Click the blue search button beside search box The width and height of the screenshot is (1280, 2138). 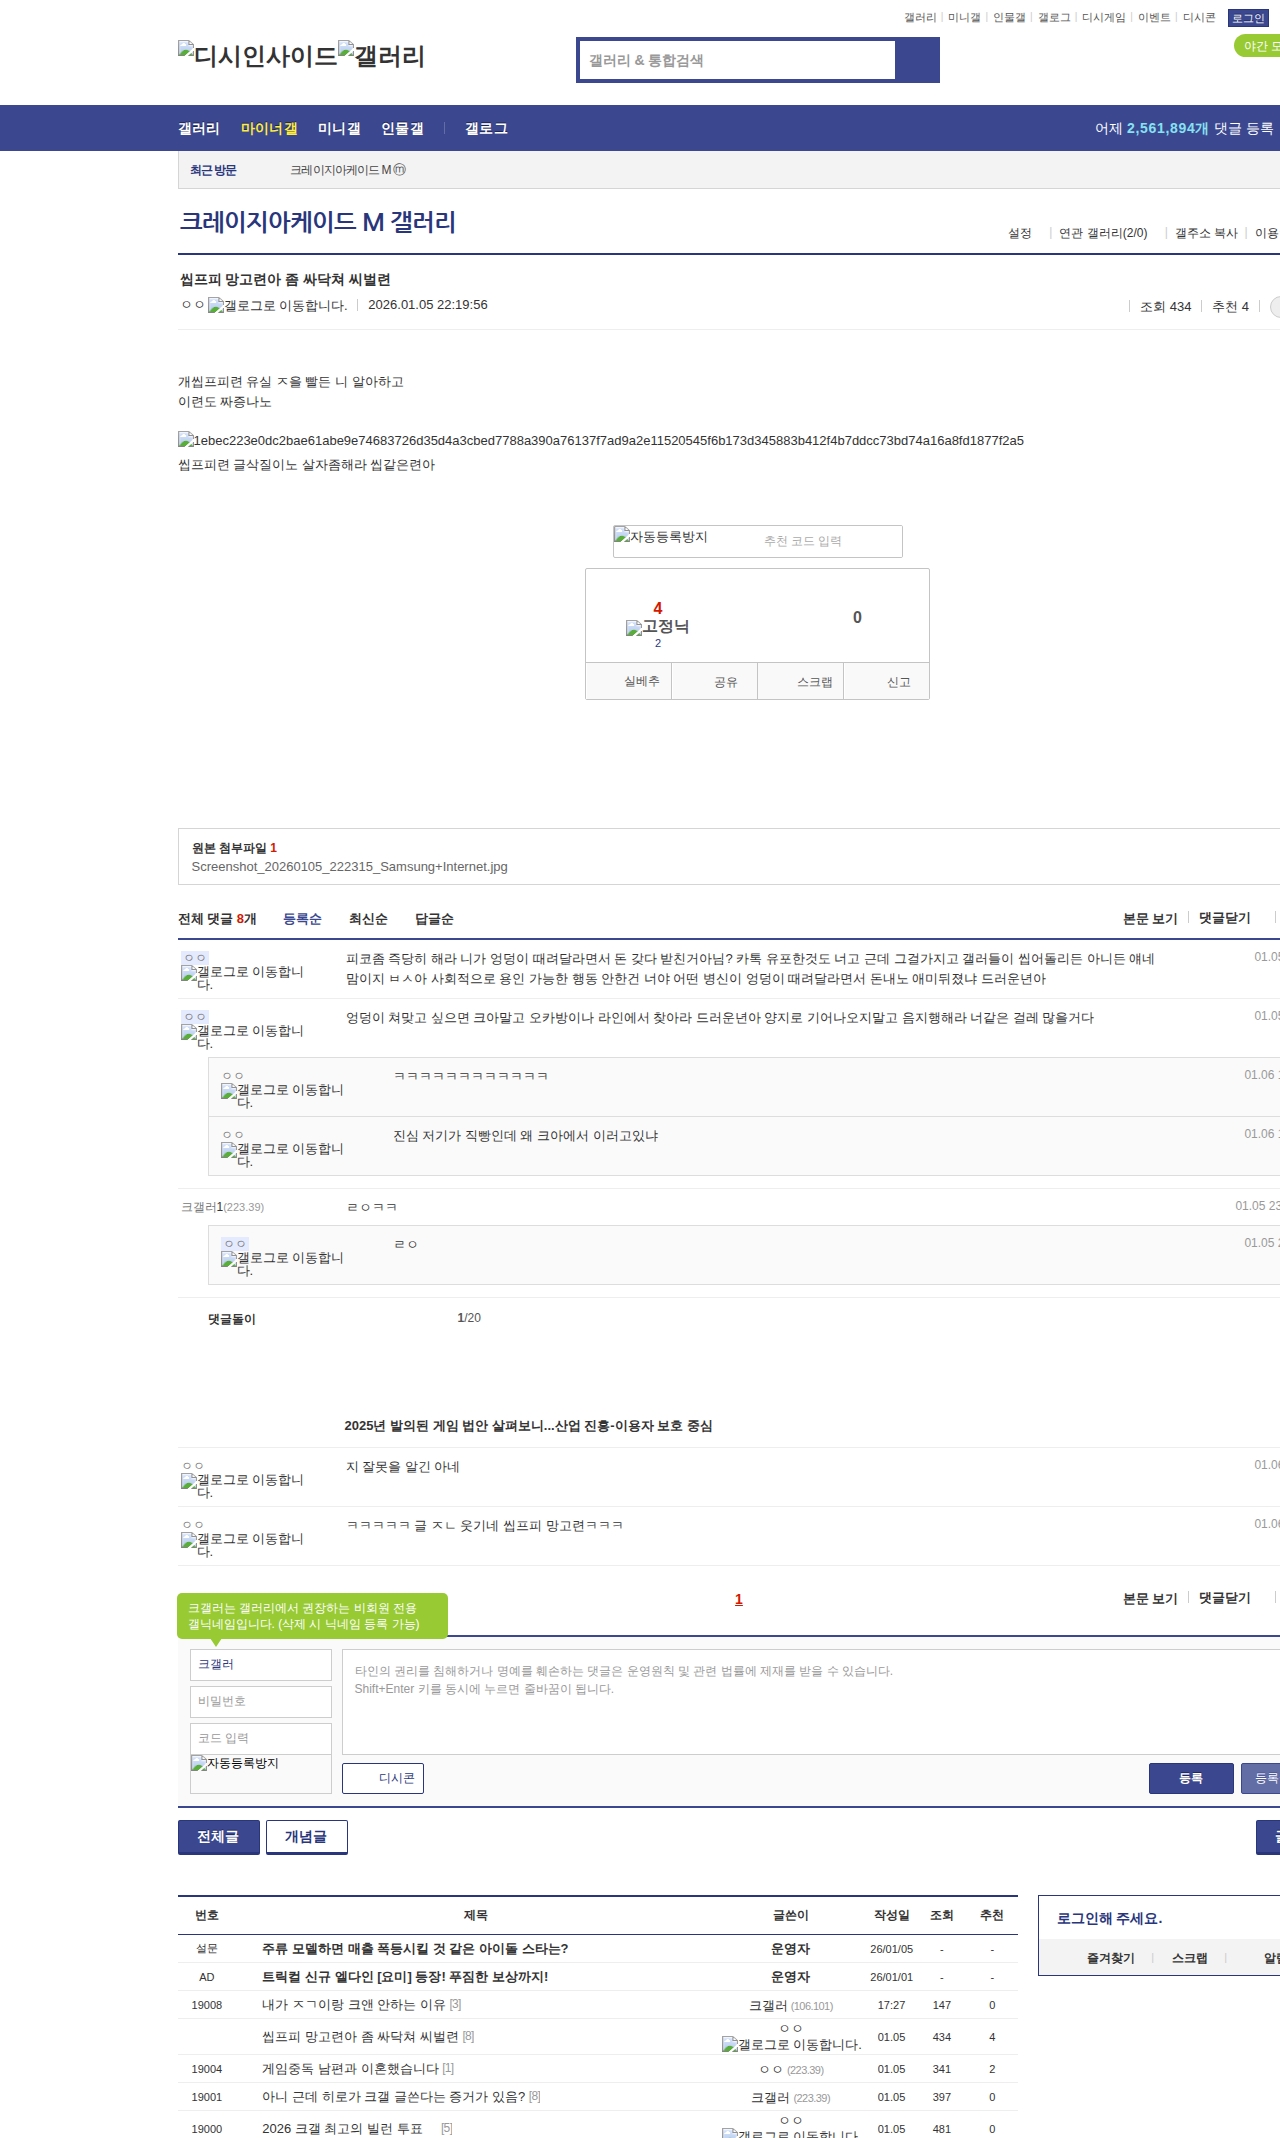click(917, 60)
